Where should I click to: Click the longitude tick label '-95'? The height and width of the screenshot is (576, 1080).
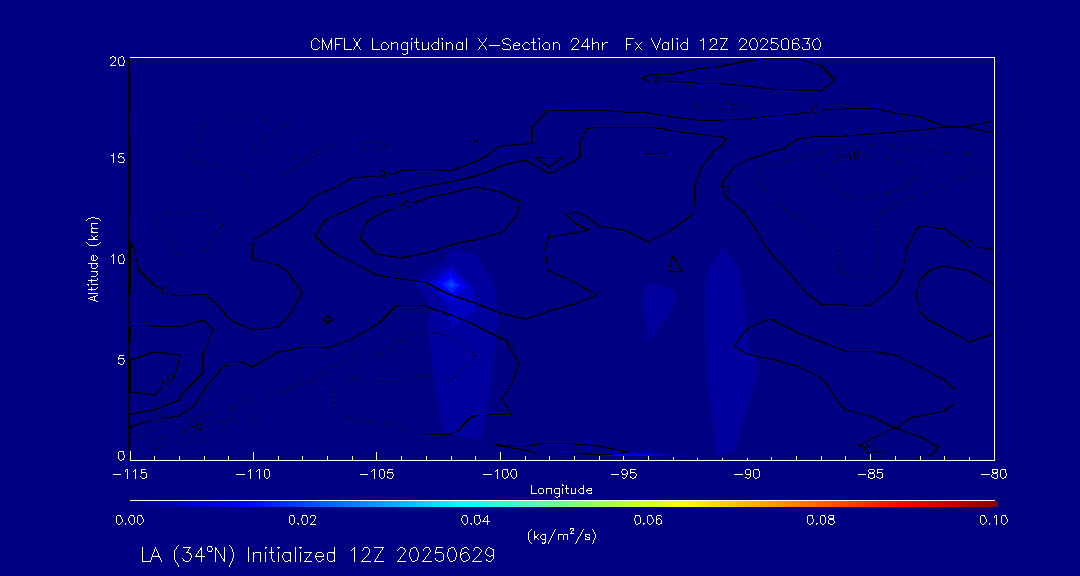pos(623,475)
